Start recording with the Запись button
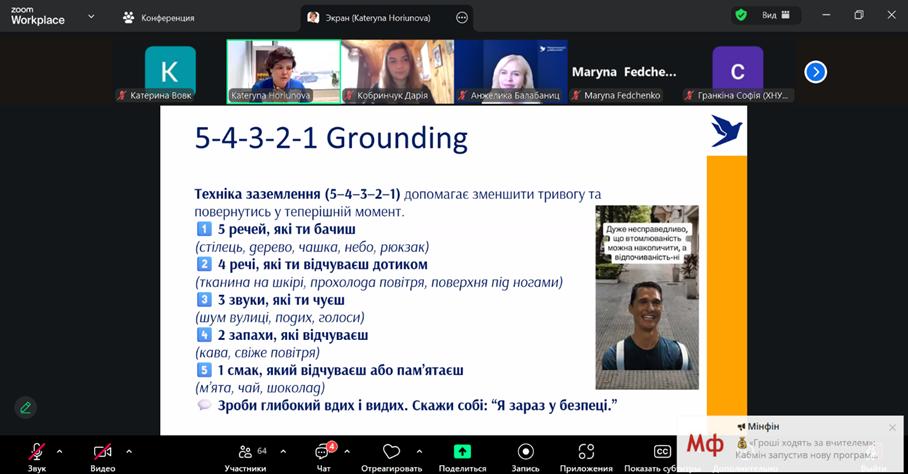The image size is (908, 474). click(x=526, y=452)
